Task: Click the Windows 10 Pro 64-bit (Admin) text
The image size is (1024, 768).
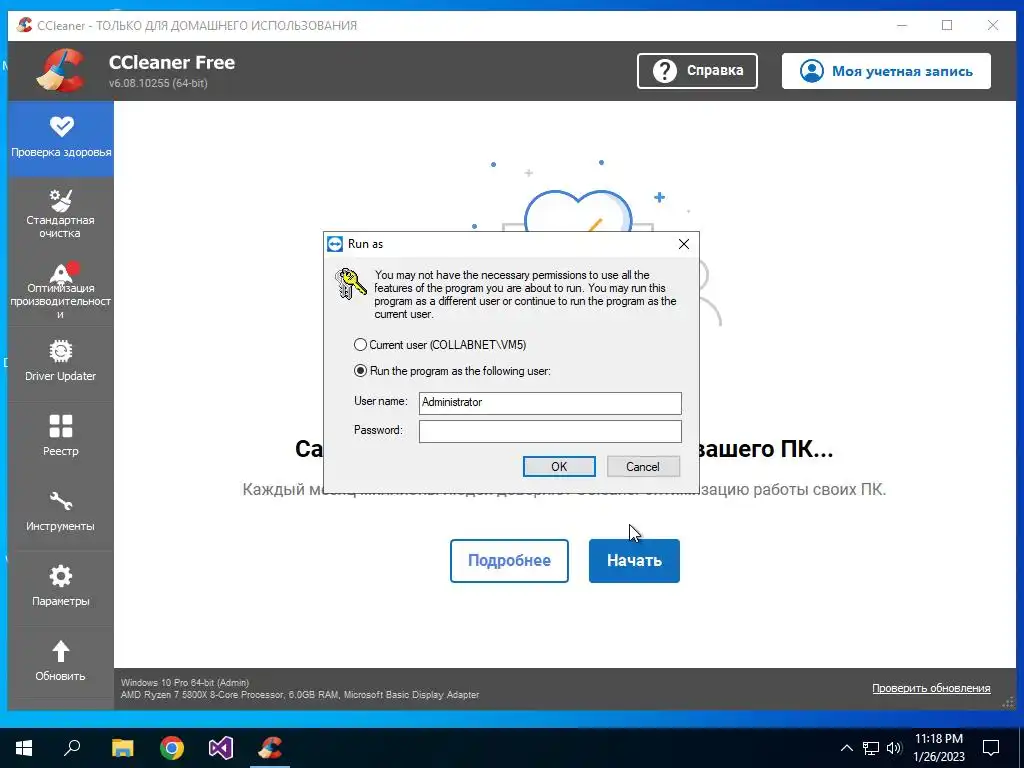Action: click(x=185, y=682)
